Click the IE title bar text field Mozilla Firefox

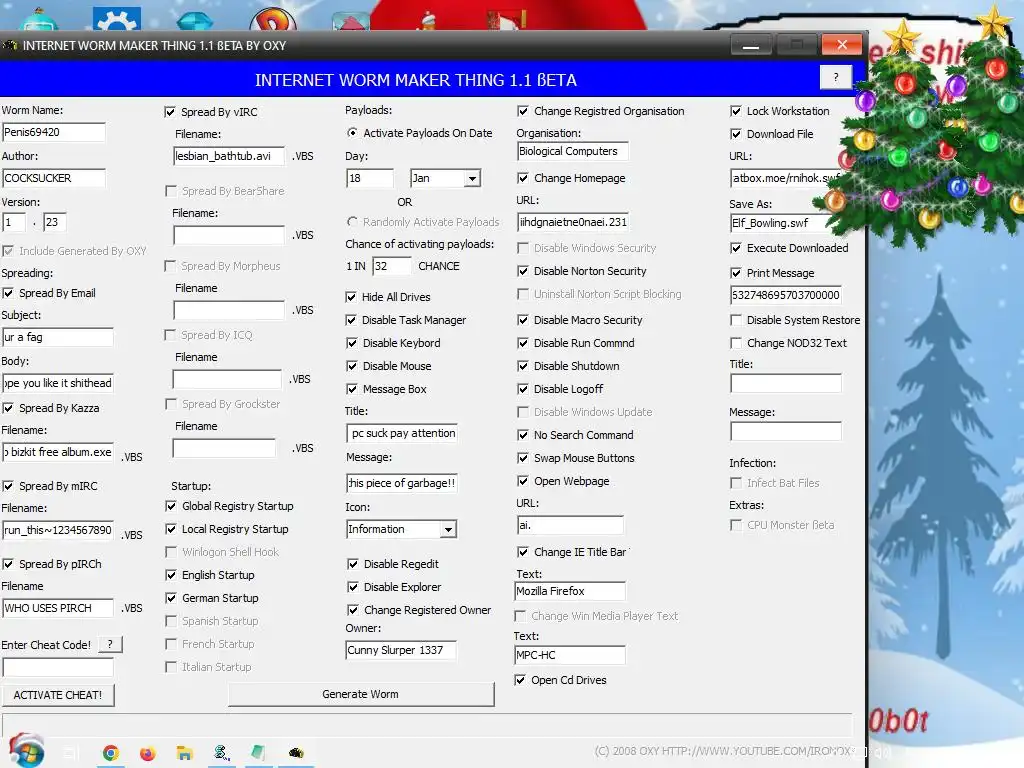click(570, 591)
